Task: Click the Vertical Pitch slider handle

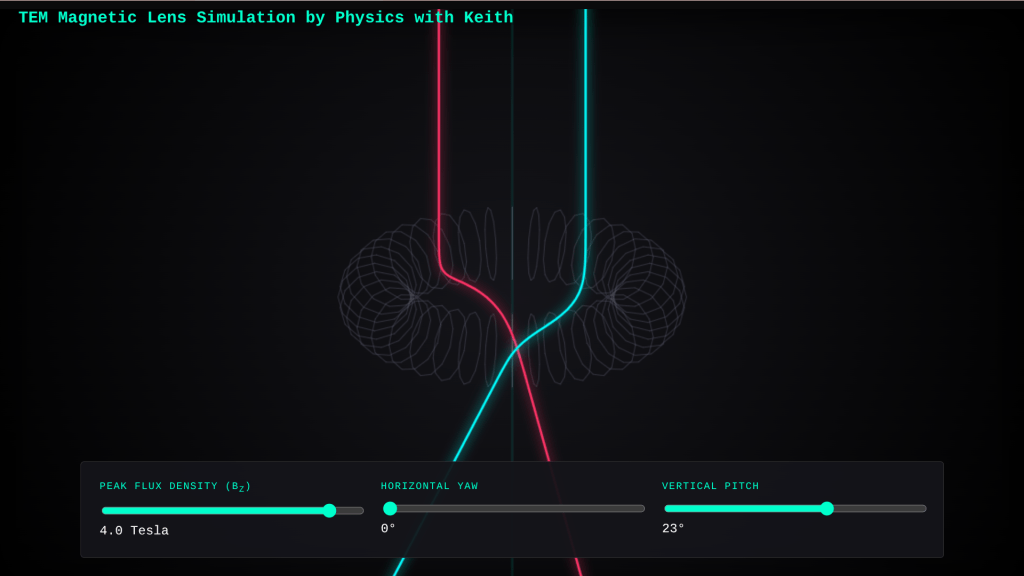Action: coord(826,508)
